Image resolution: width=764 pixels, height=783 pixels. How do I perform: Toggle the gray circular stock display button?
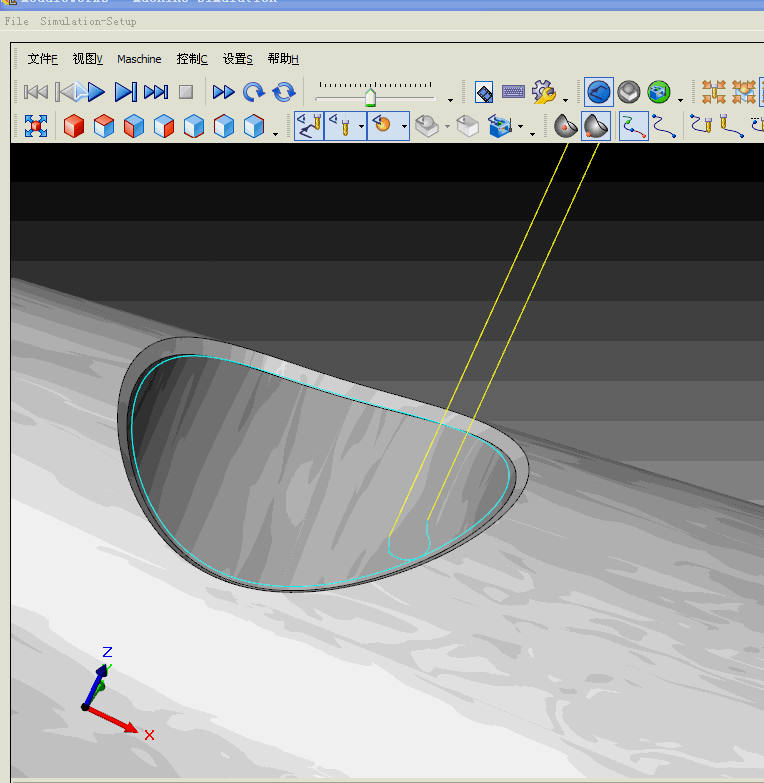629,92
